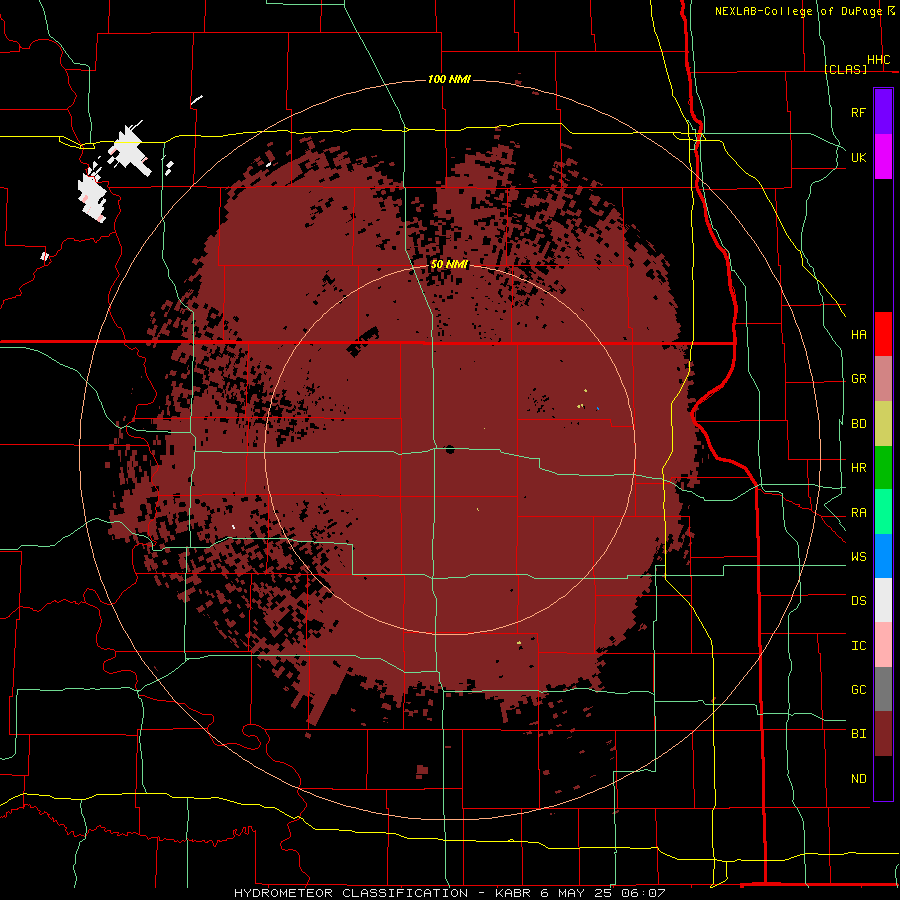The image size is (900, 900).
Task: Click the ND black legend swatch
Action: 883,778
